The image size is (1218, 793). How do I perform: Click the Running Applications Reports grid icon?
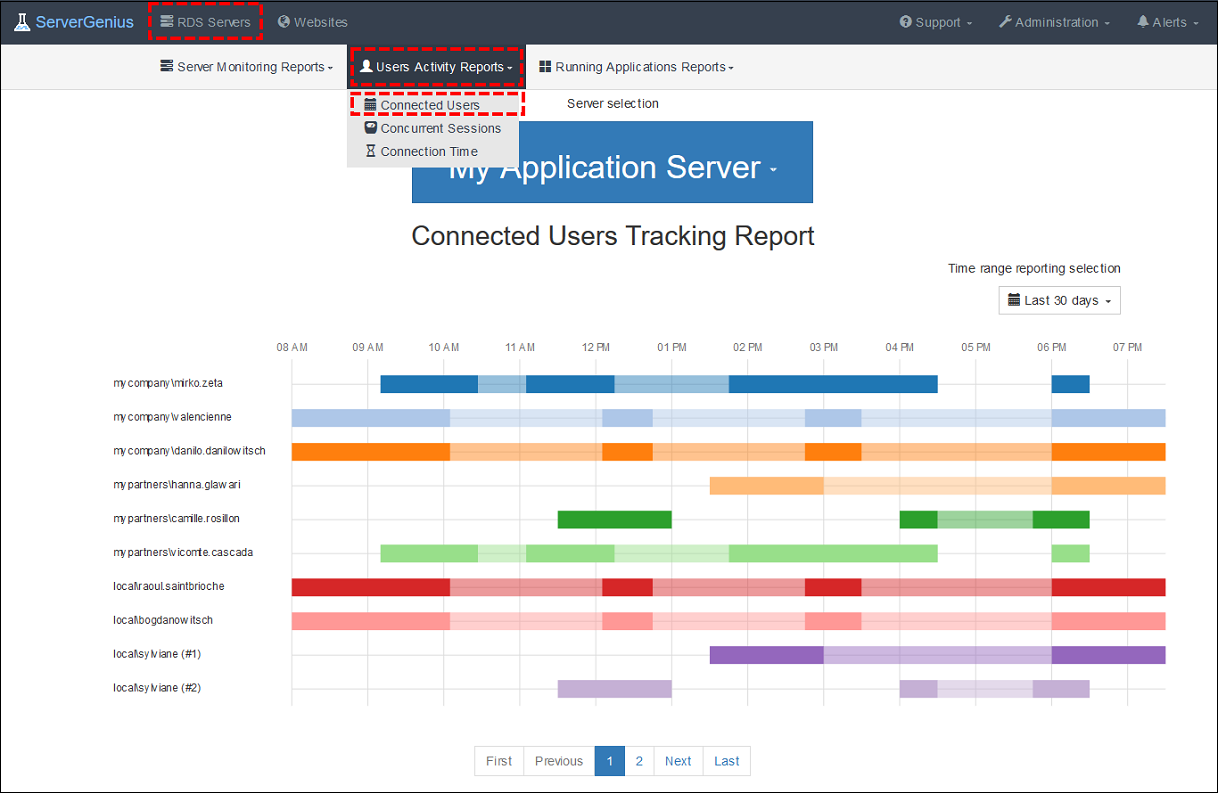[x=545, y=66]
